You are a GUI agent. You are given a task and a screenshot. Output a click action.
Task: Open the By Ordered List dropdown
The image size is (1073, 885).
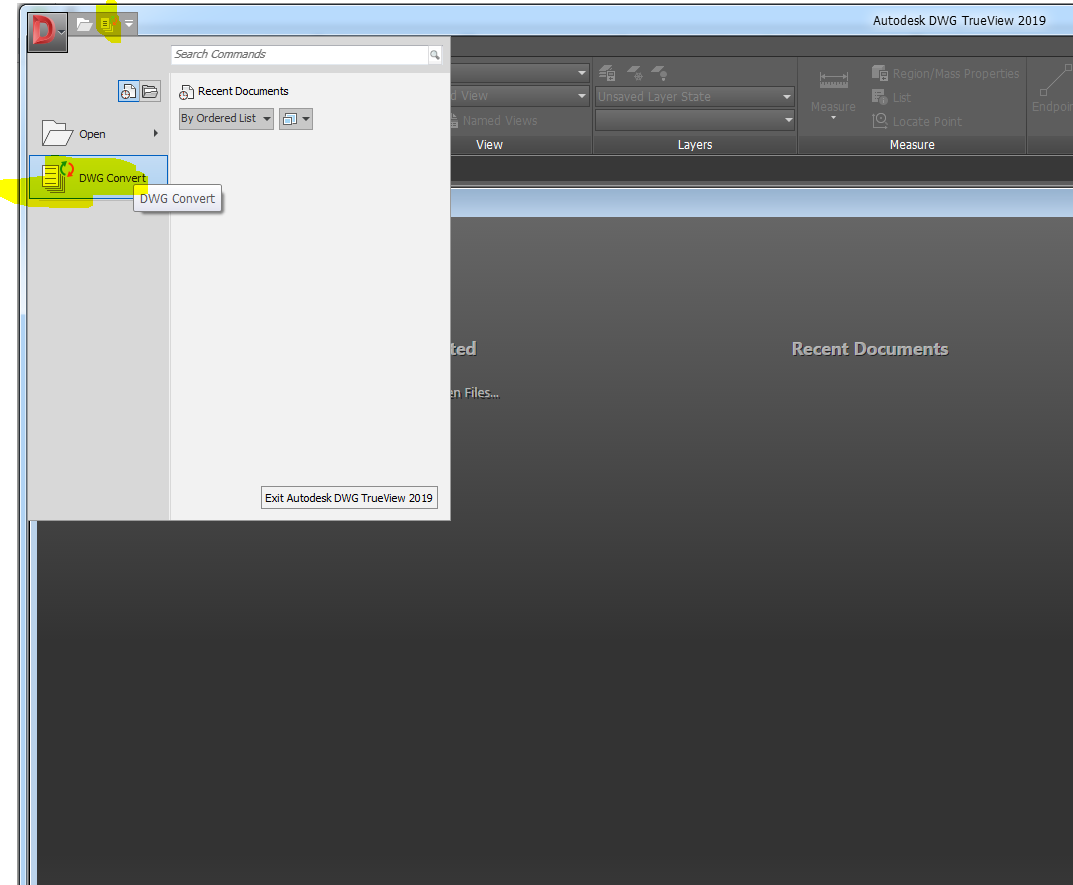tap(226, 118)
